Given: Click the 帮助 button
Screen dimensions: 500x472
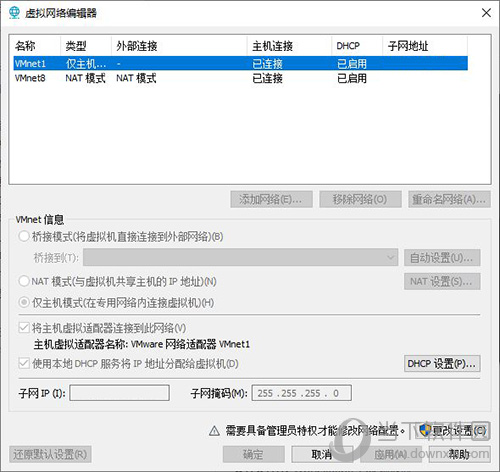Looking at the screenshot, I should click(x=460, y=454).
